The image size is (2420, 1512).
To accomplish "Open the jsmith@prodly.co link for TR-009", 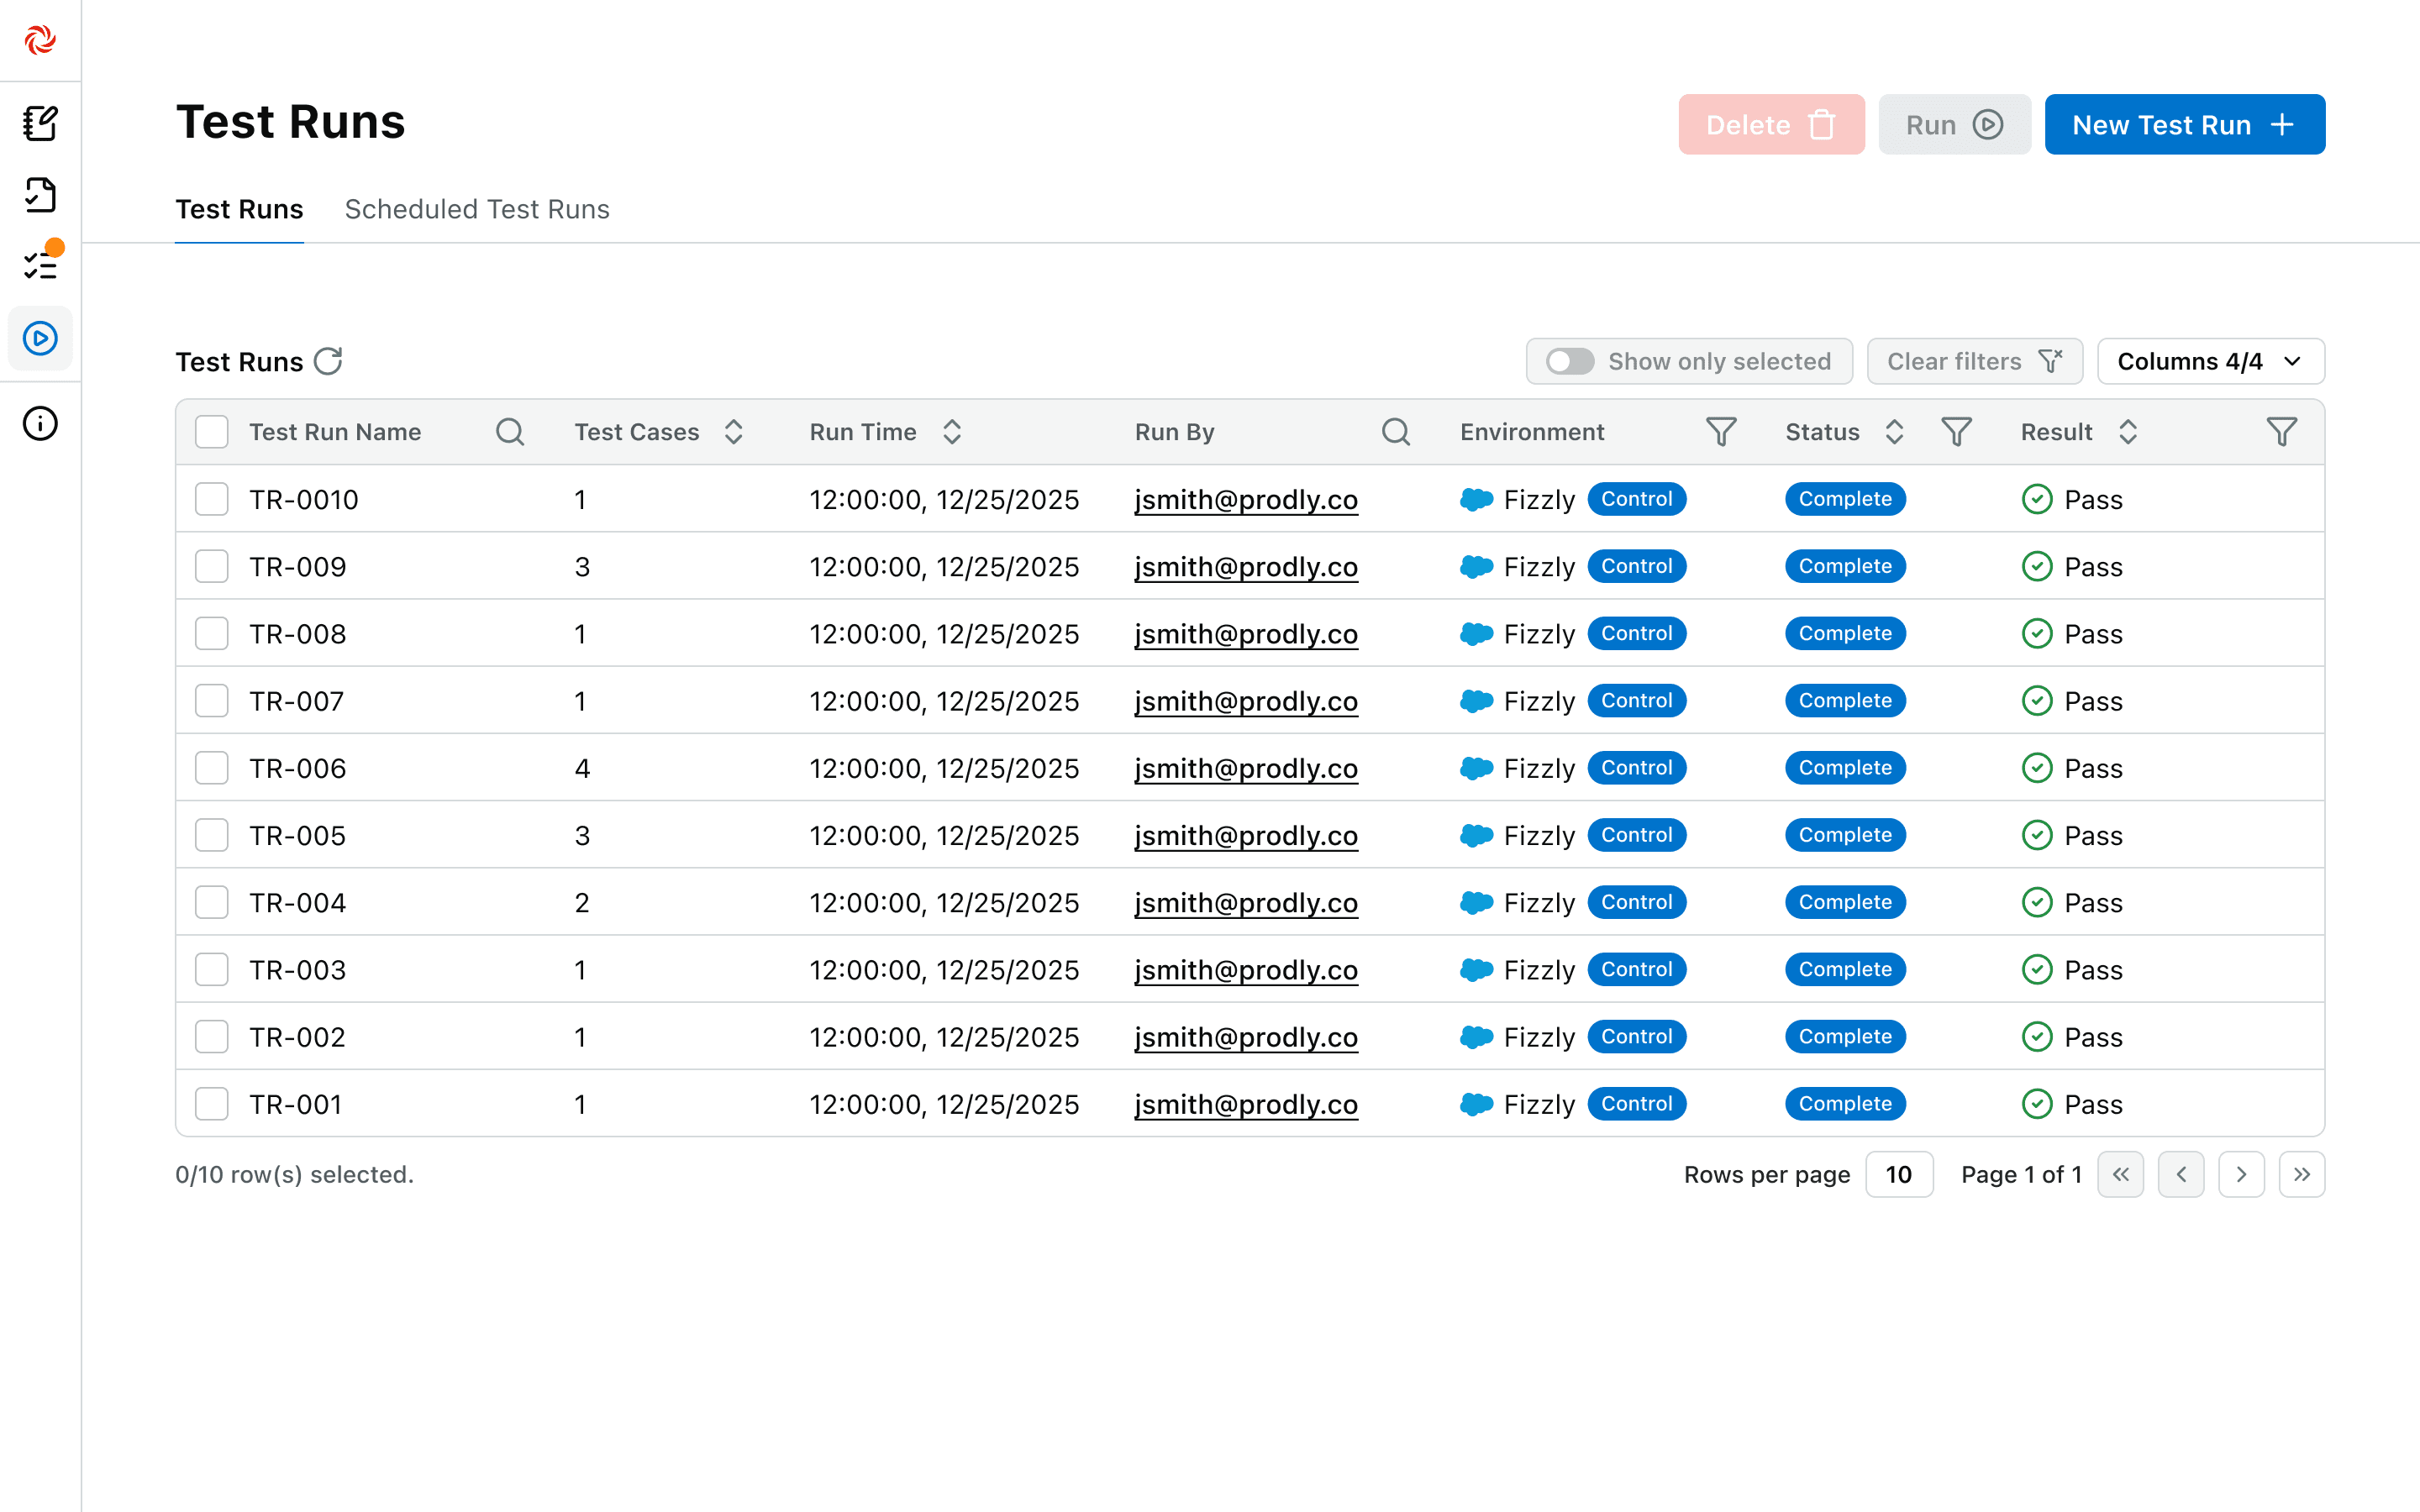I will click(1246, 567).
